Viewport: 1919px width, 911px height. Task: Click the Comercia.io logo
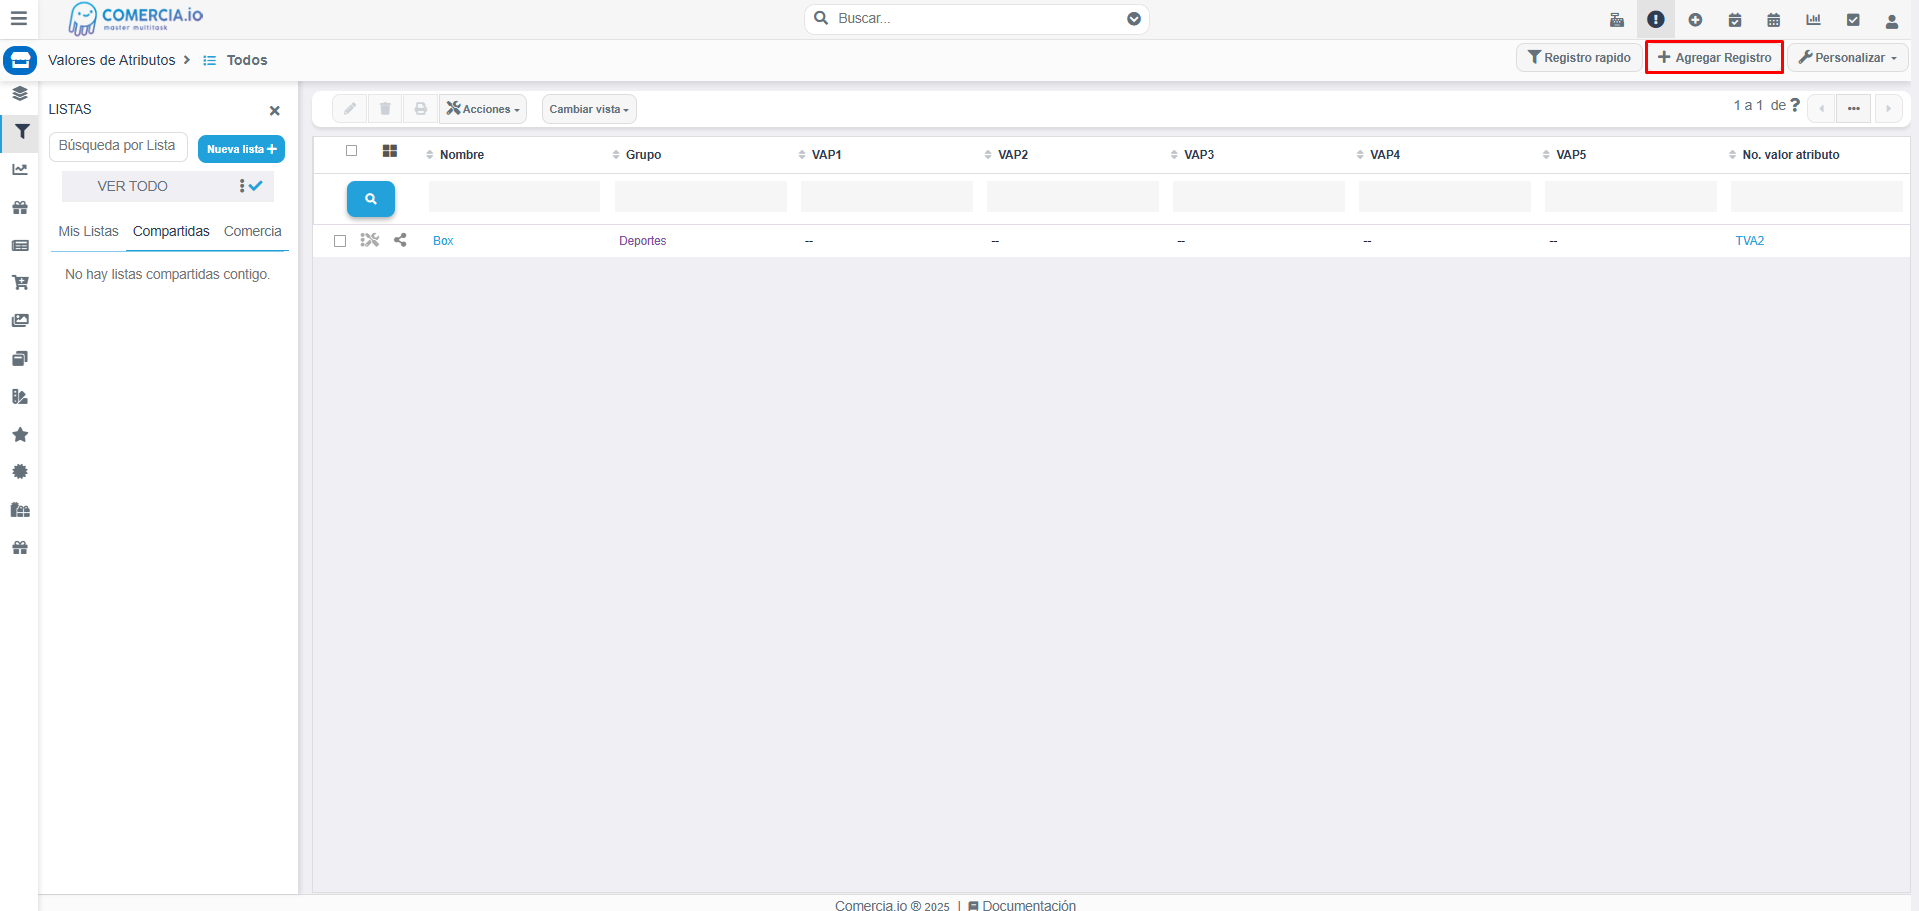coord(135,18)
